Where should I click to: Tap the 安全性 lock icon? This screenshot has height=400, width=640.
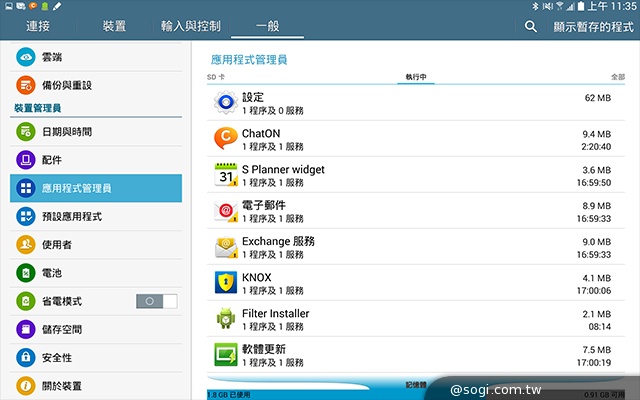tap(26, 358)
